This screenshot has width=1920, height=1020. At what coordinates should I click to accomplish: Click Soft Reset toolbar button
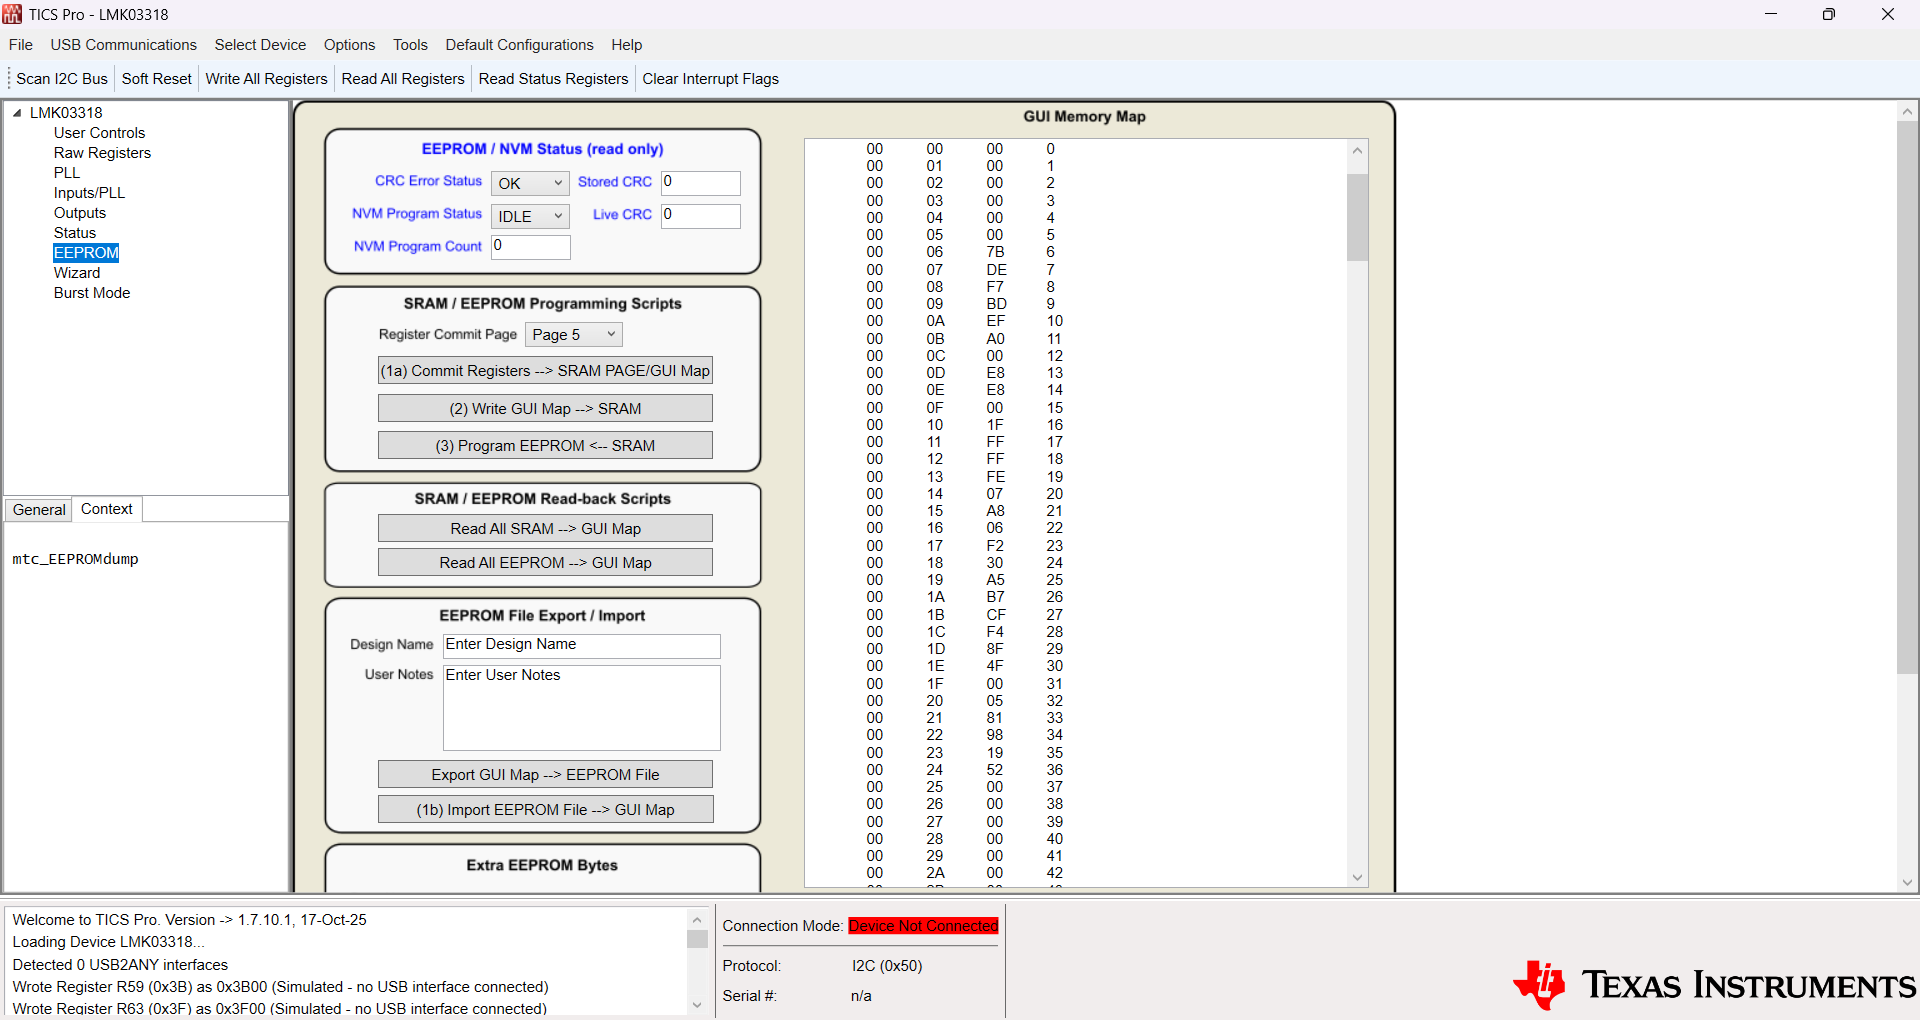(x=157, y=79)
